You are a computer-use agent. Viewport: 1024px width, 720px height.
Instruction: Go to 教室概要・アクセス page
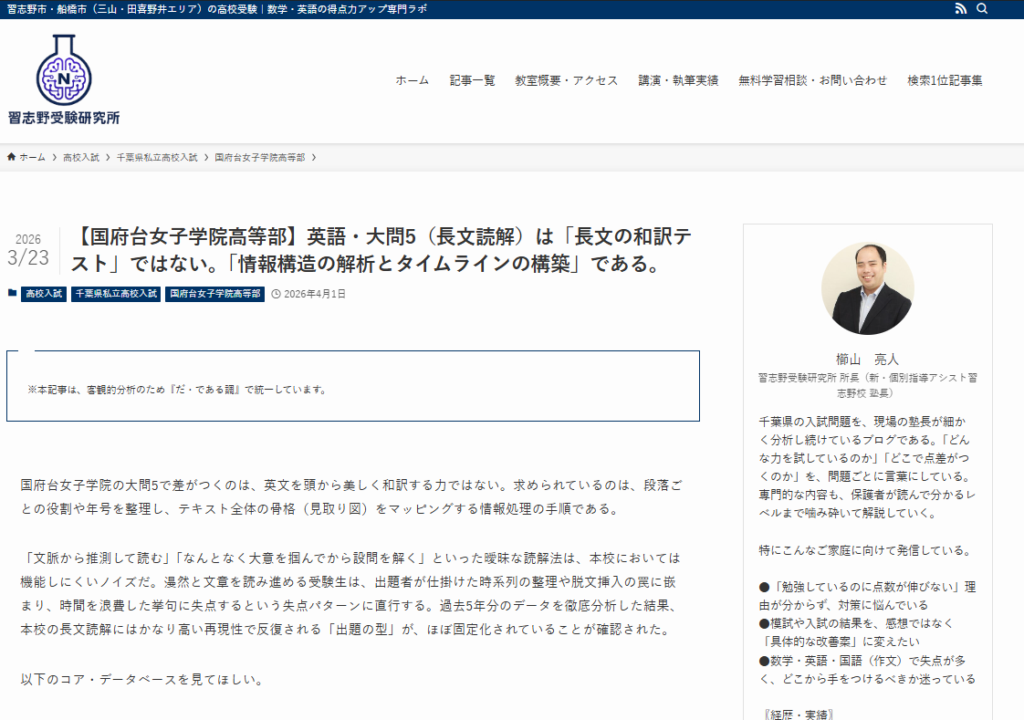566,81
